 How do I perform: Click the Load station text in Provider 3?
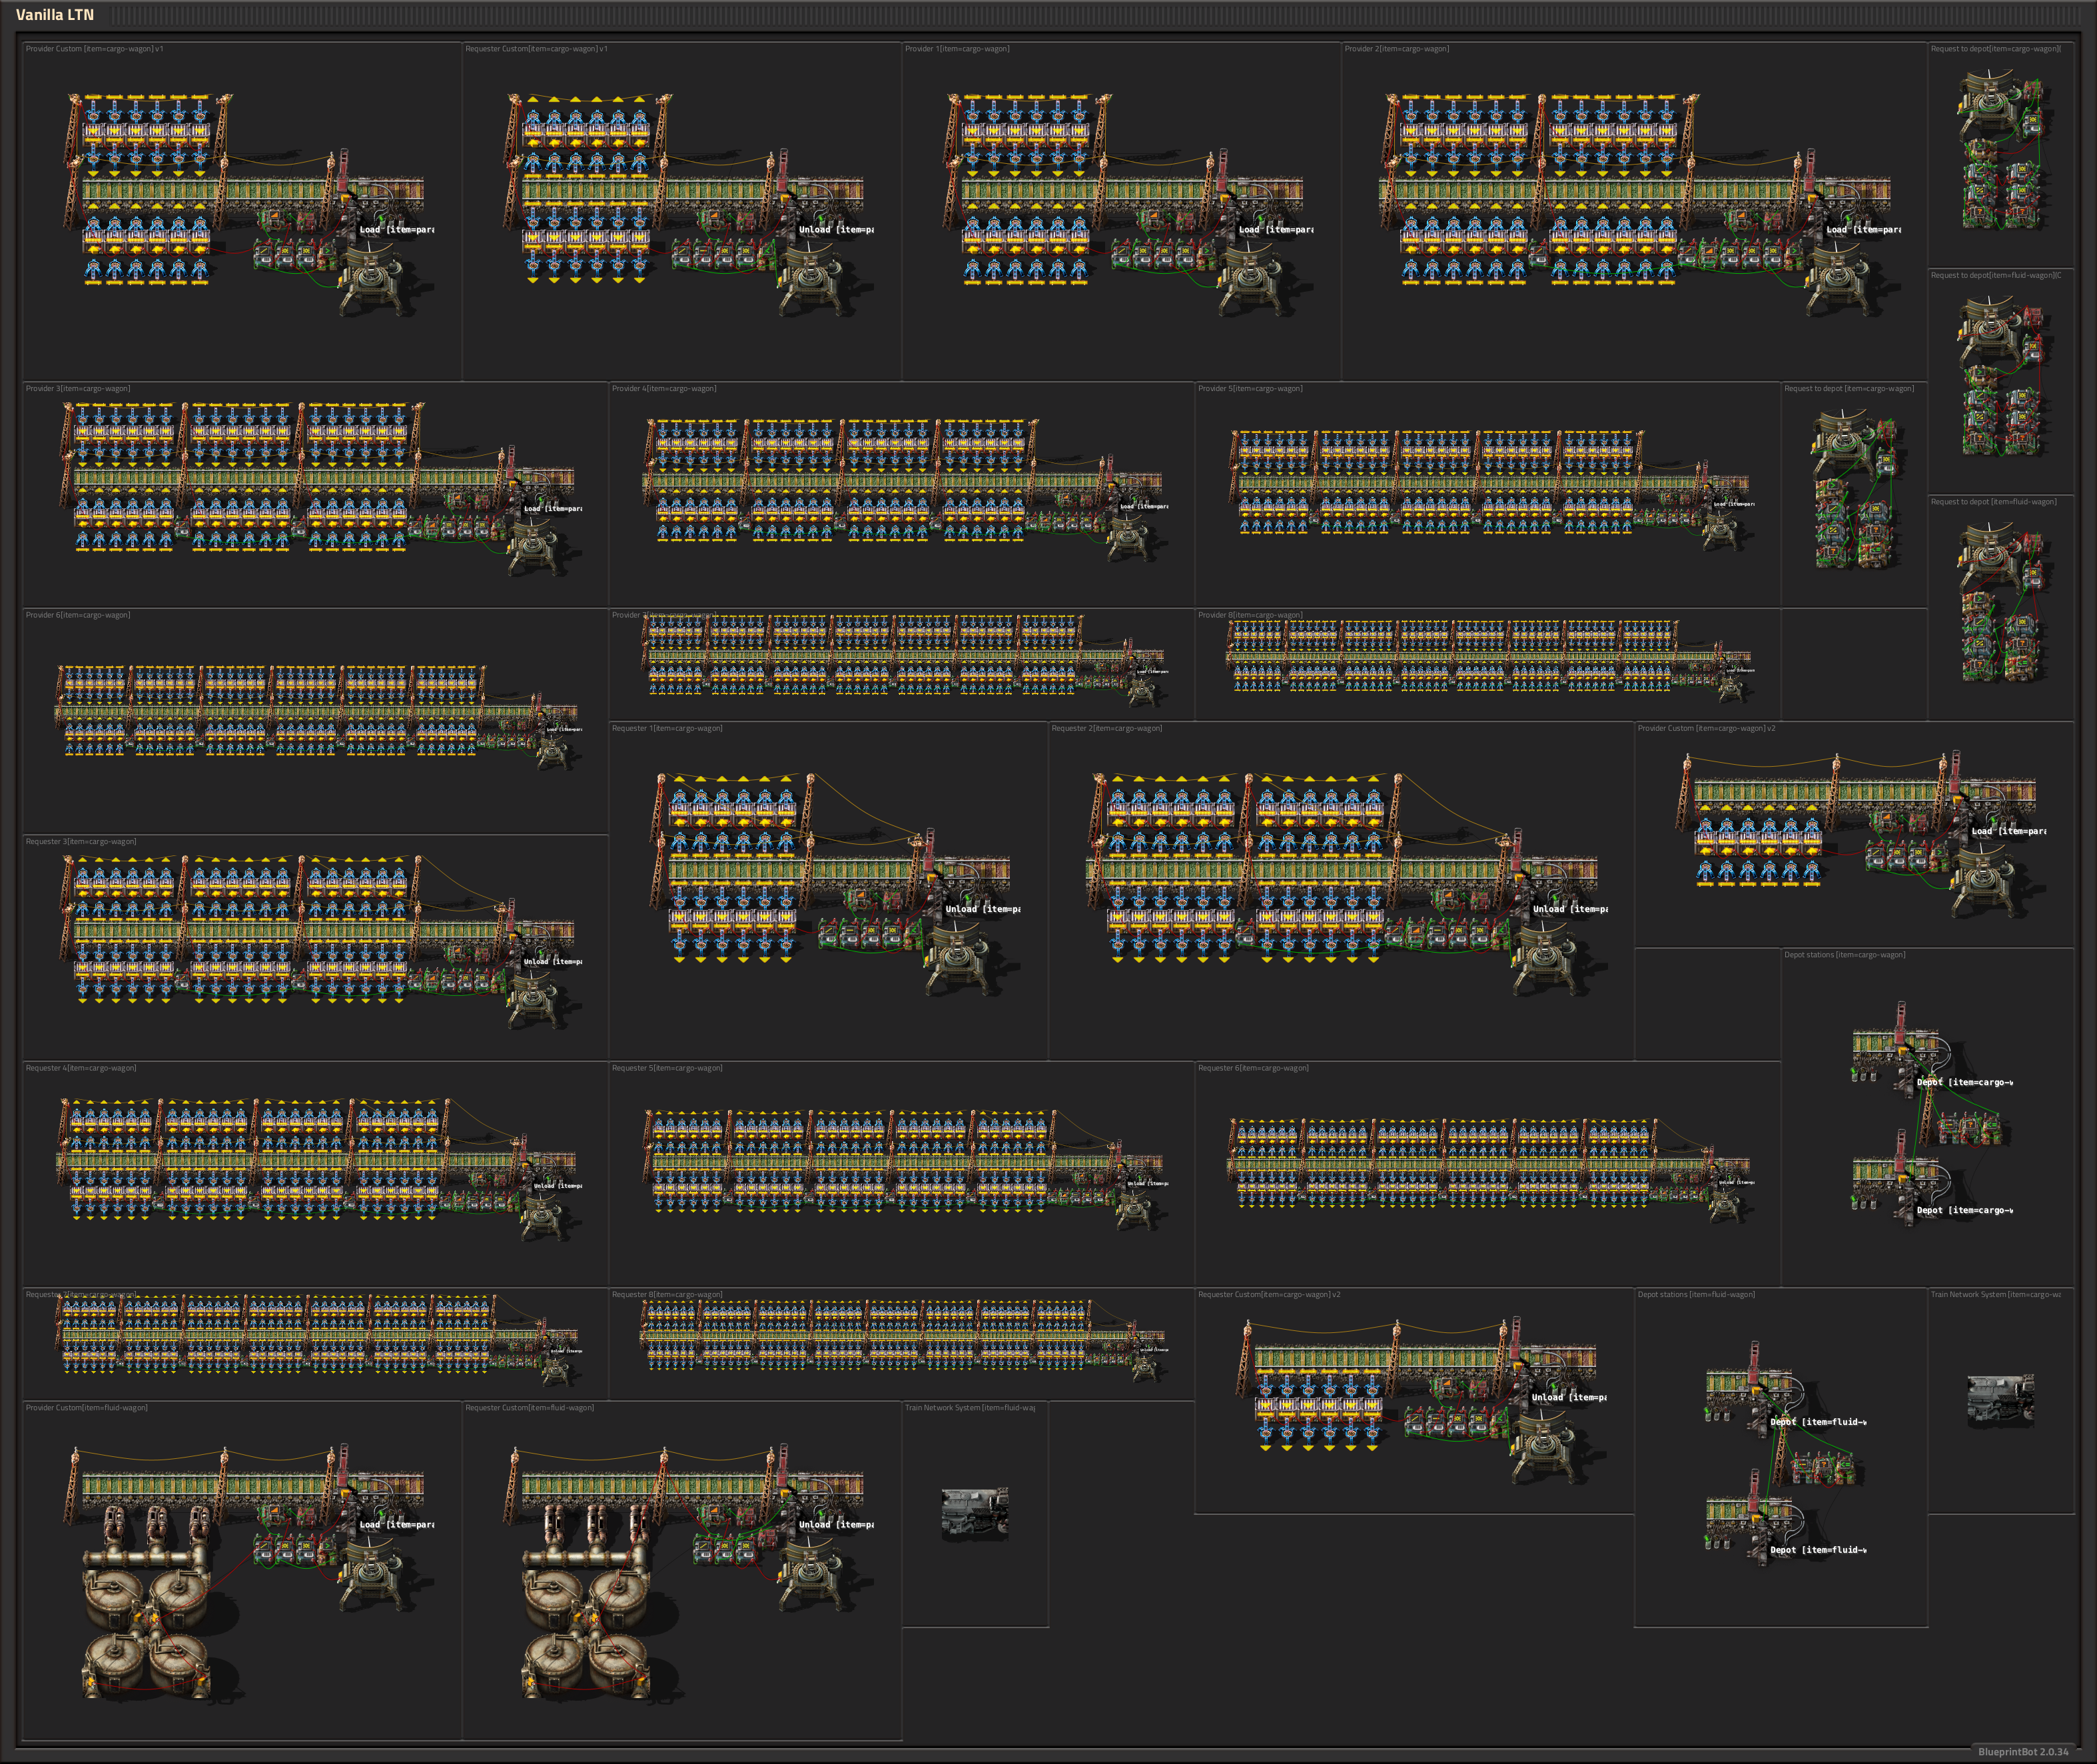click(553, 509)
